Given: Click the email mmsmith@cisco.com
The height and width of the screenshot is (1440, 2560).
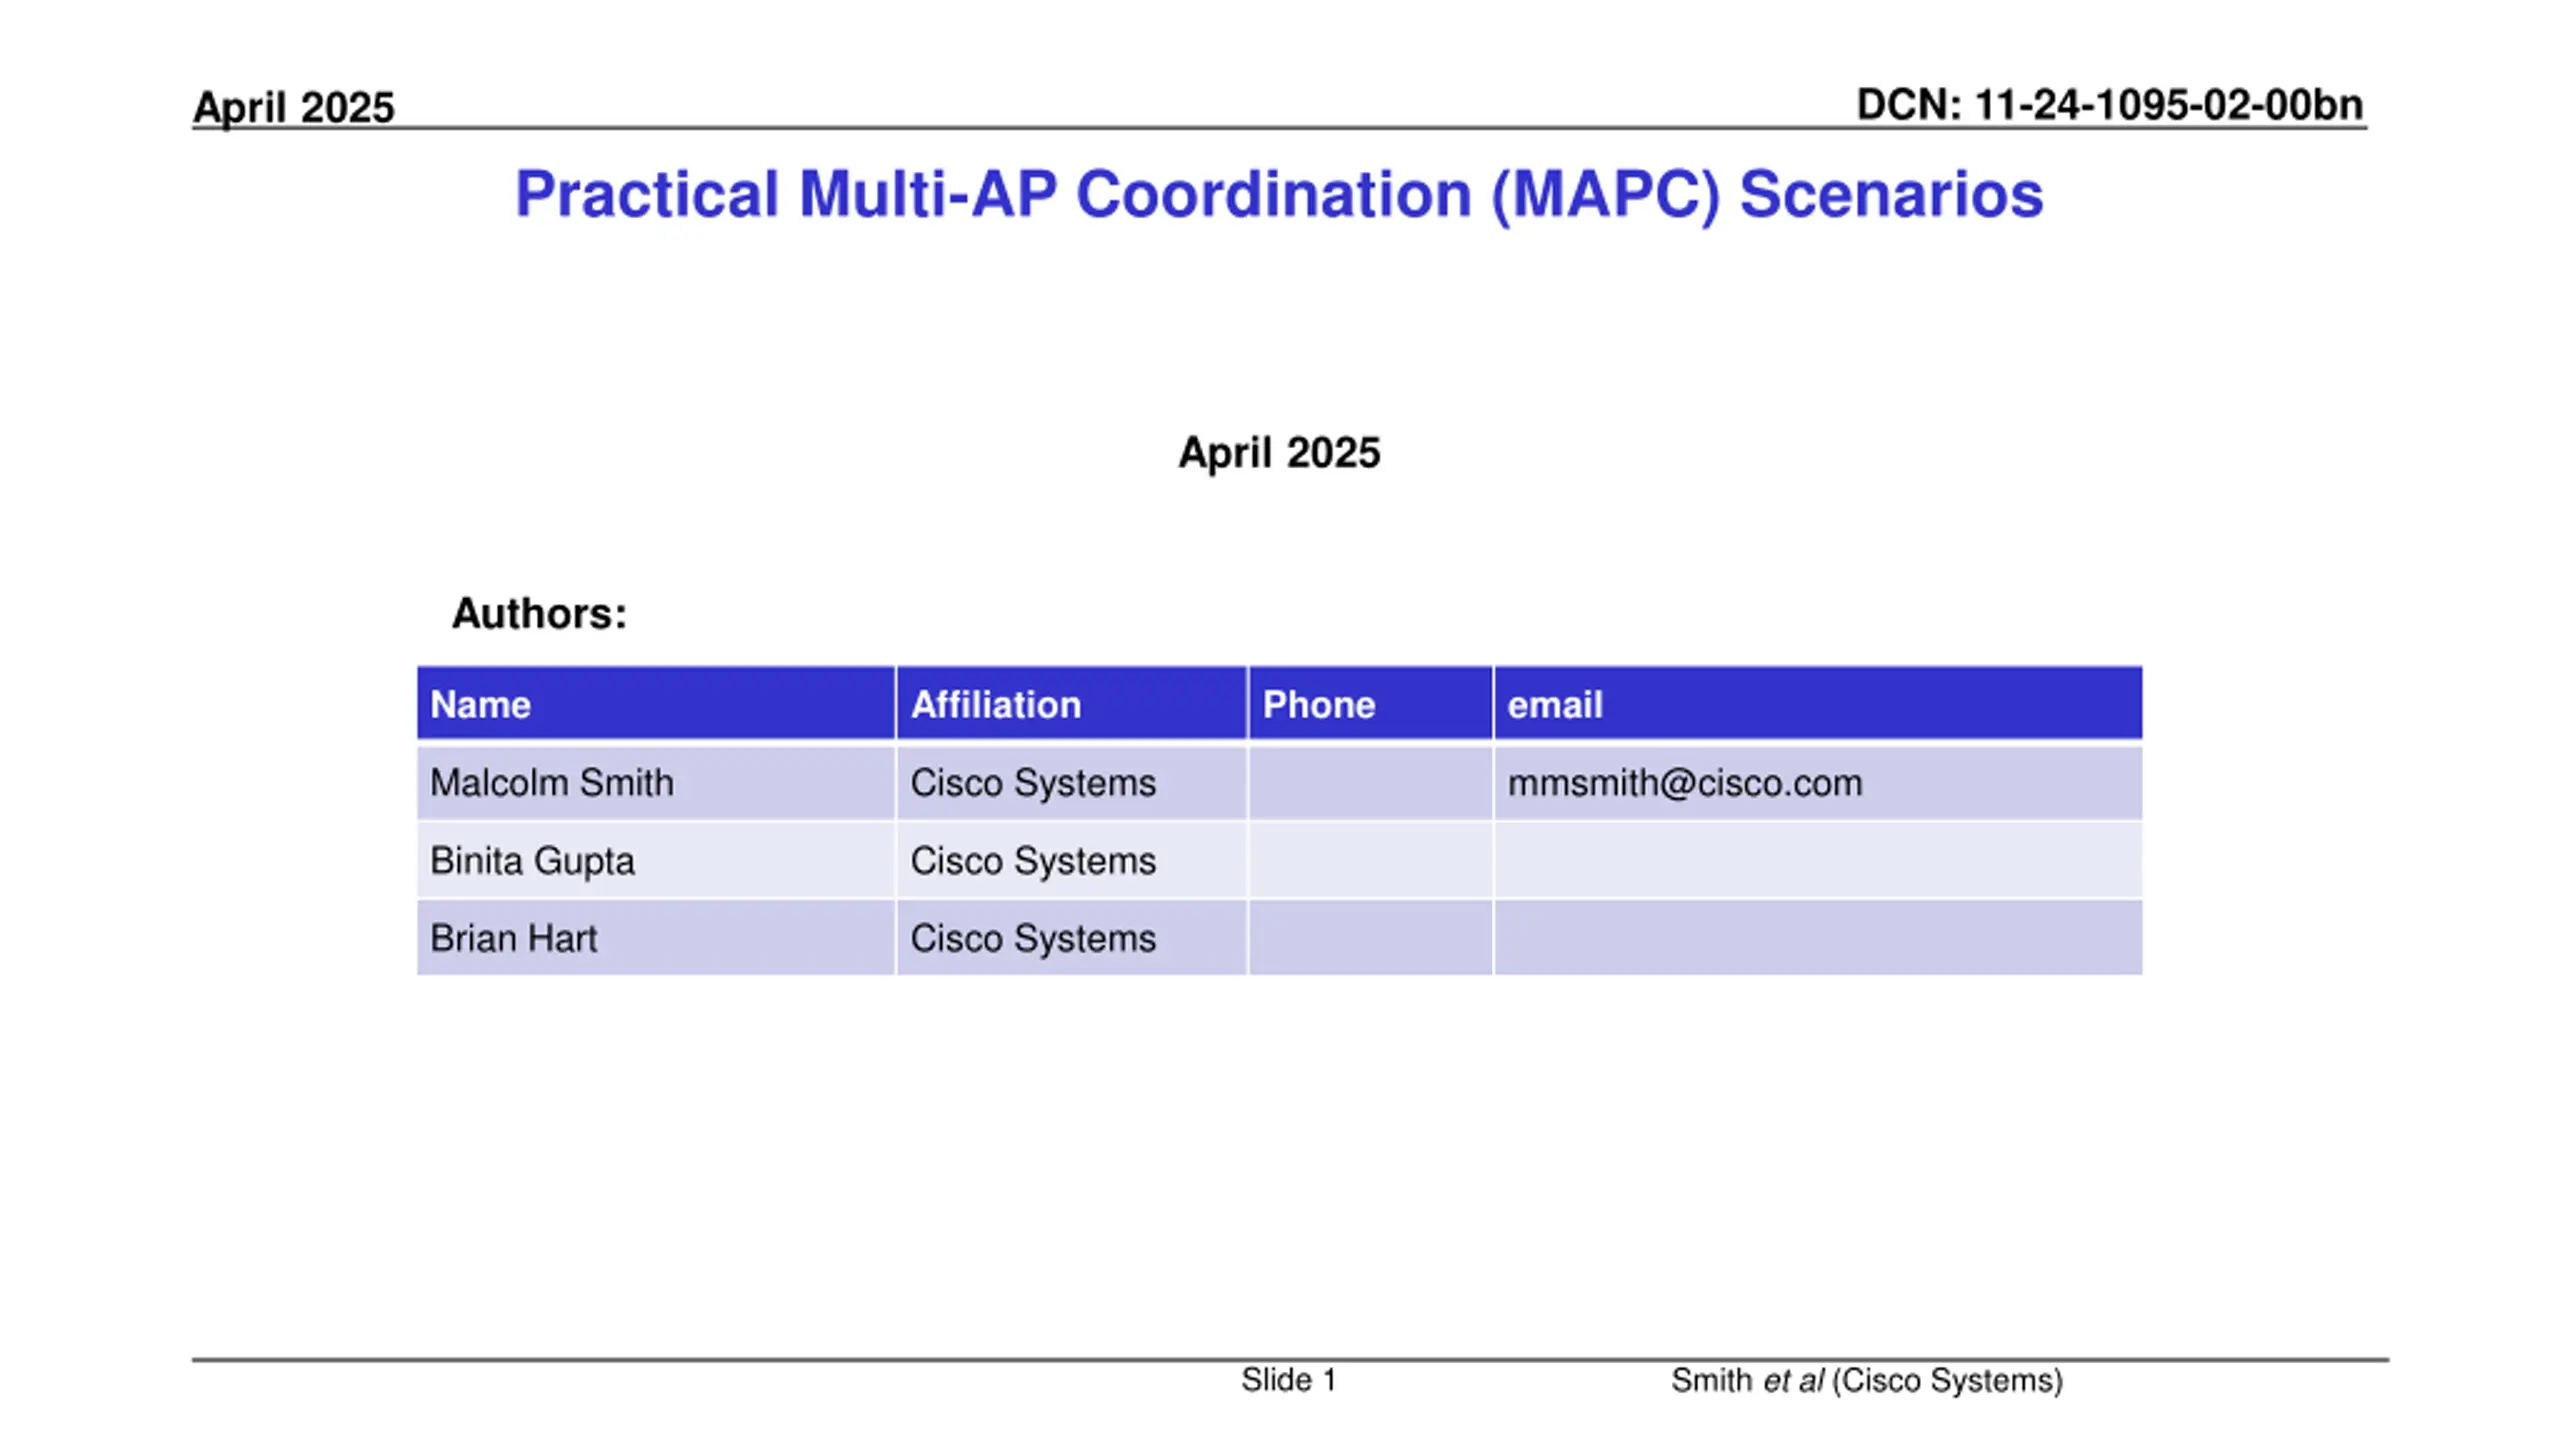Looking at the screenshot, I should point(1685,783).
